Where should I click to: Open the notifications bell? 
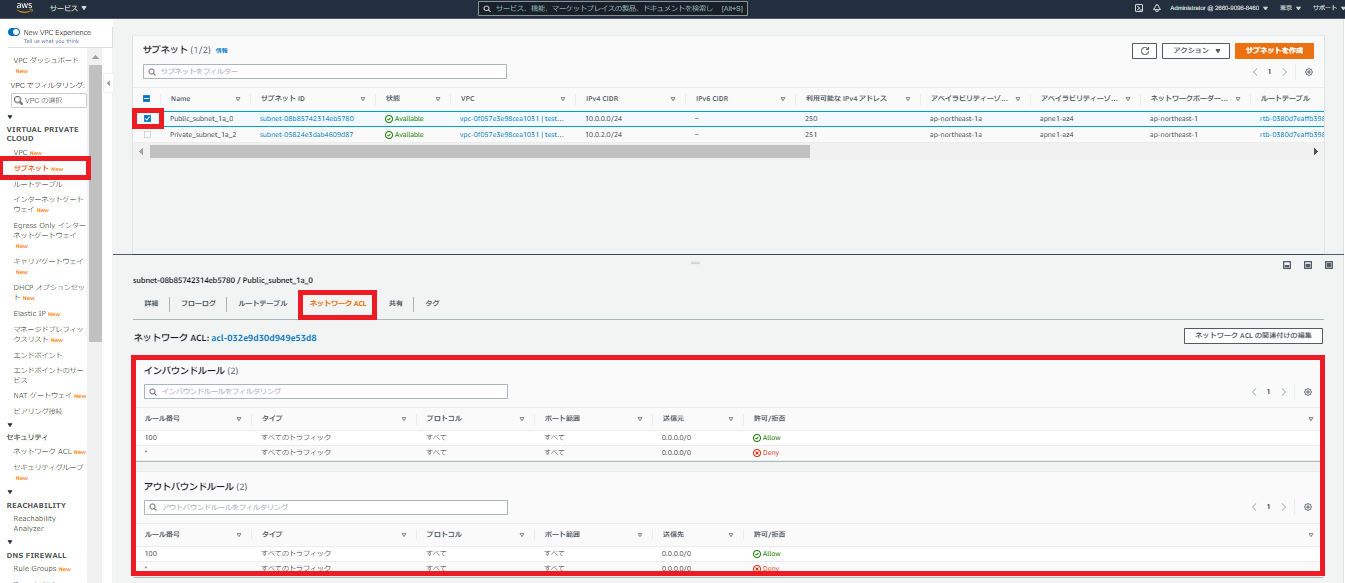coord(1157,8)
